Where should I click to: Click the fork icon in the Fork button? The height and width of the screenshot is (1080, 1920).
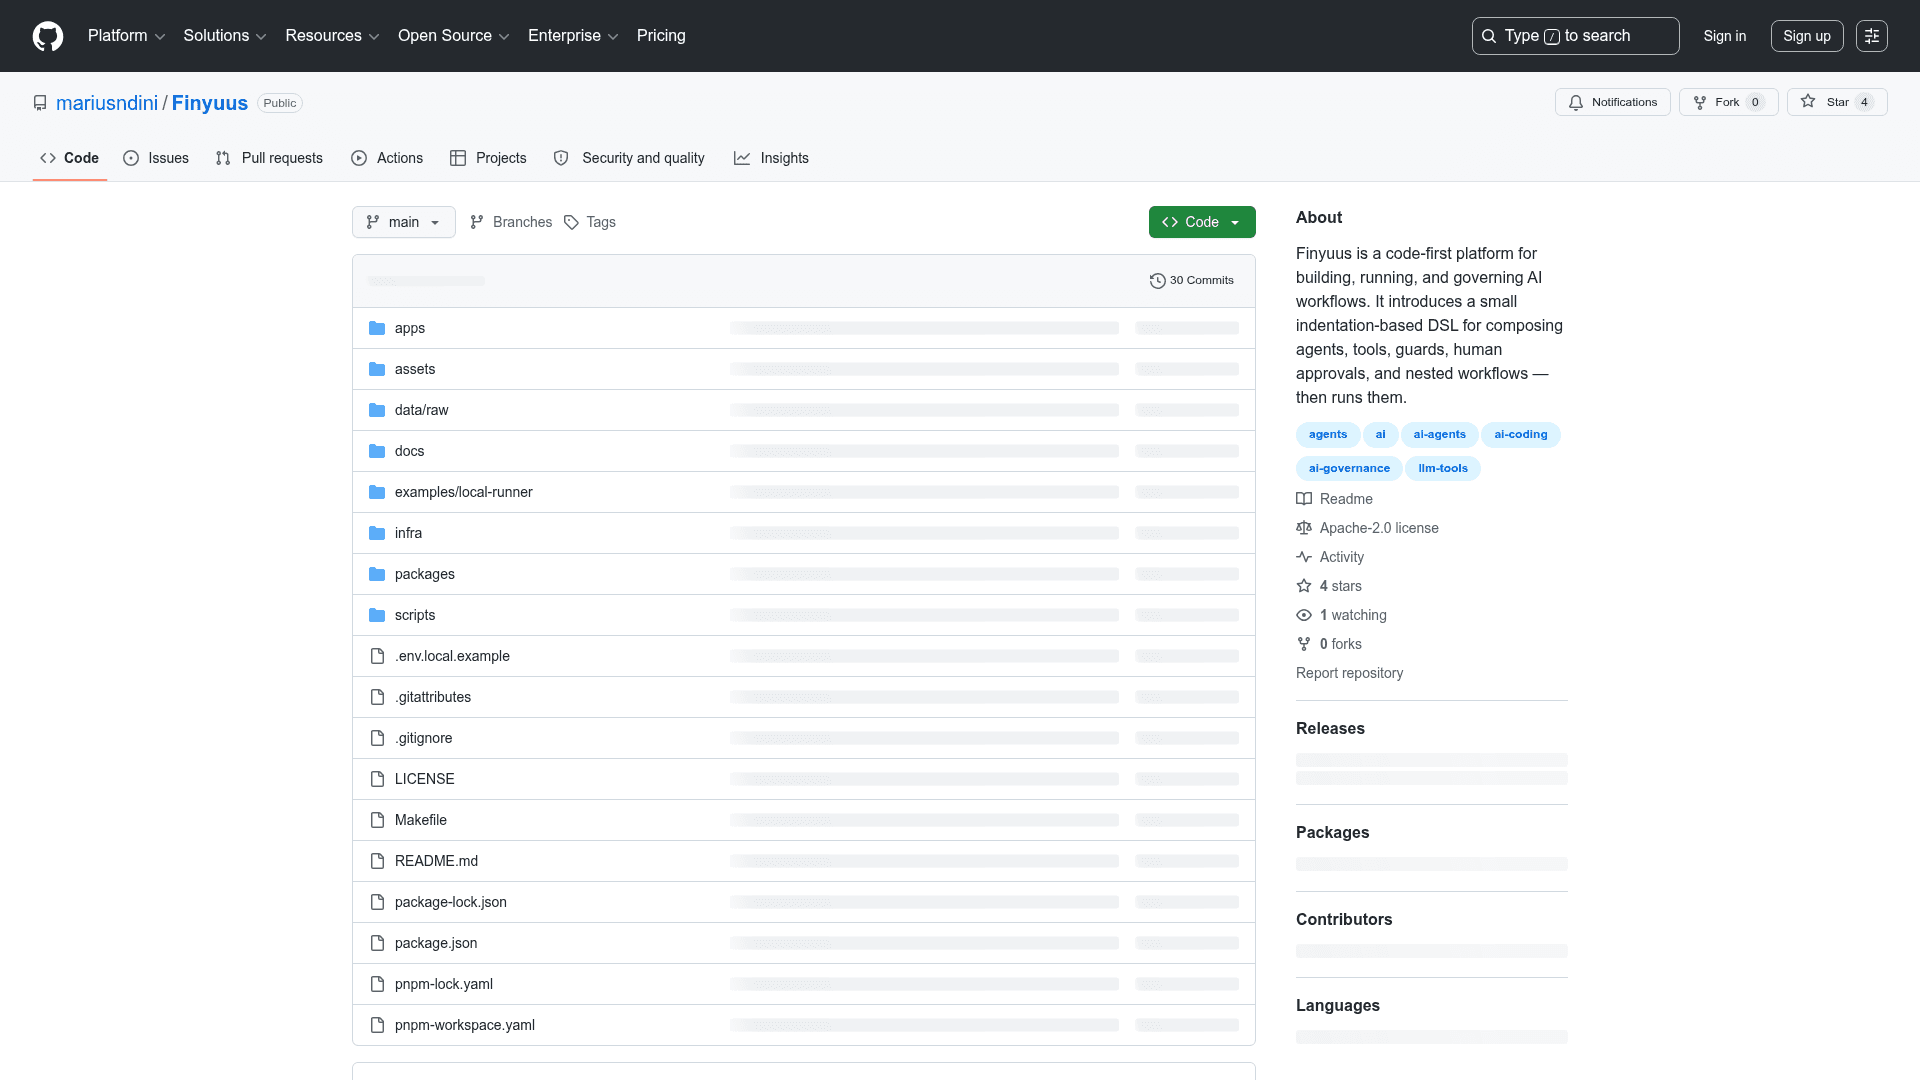pos(1700,103)
